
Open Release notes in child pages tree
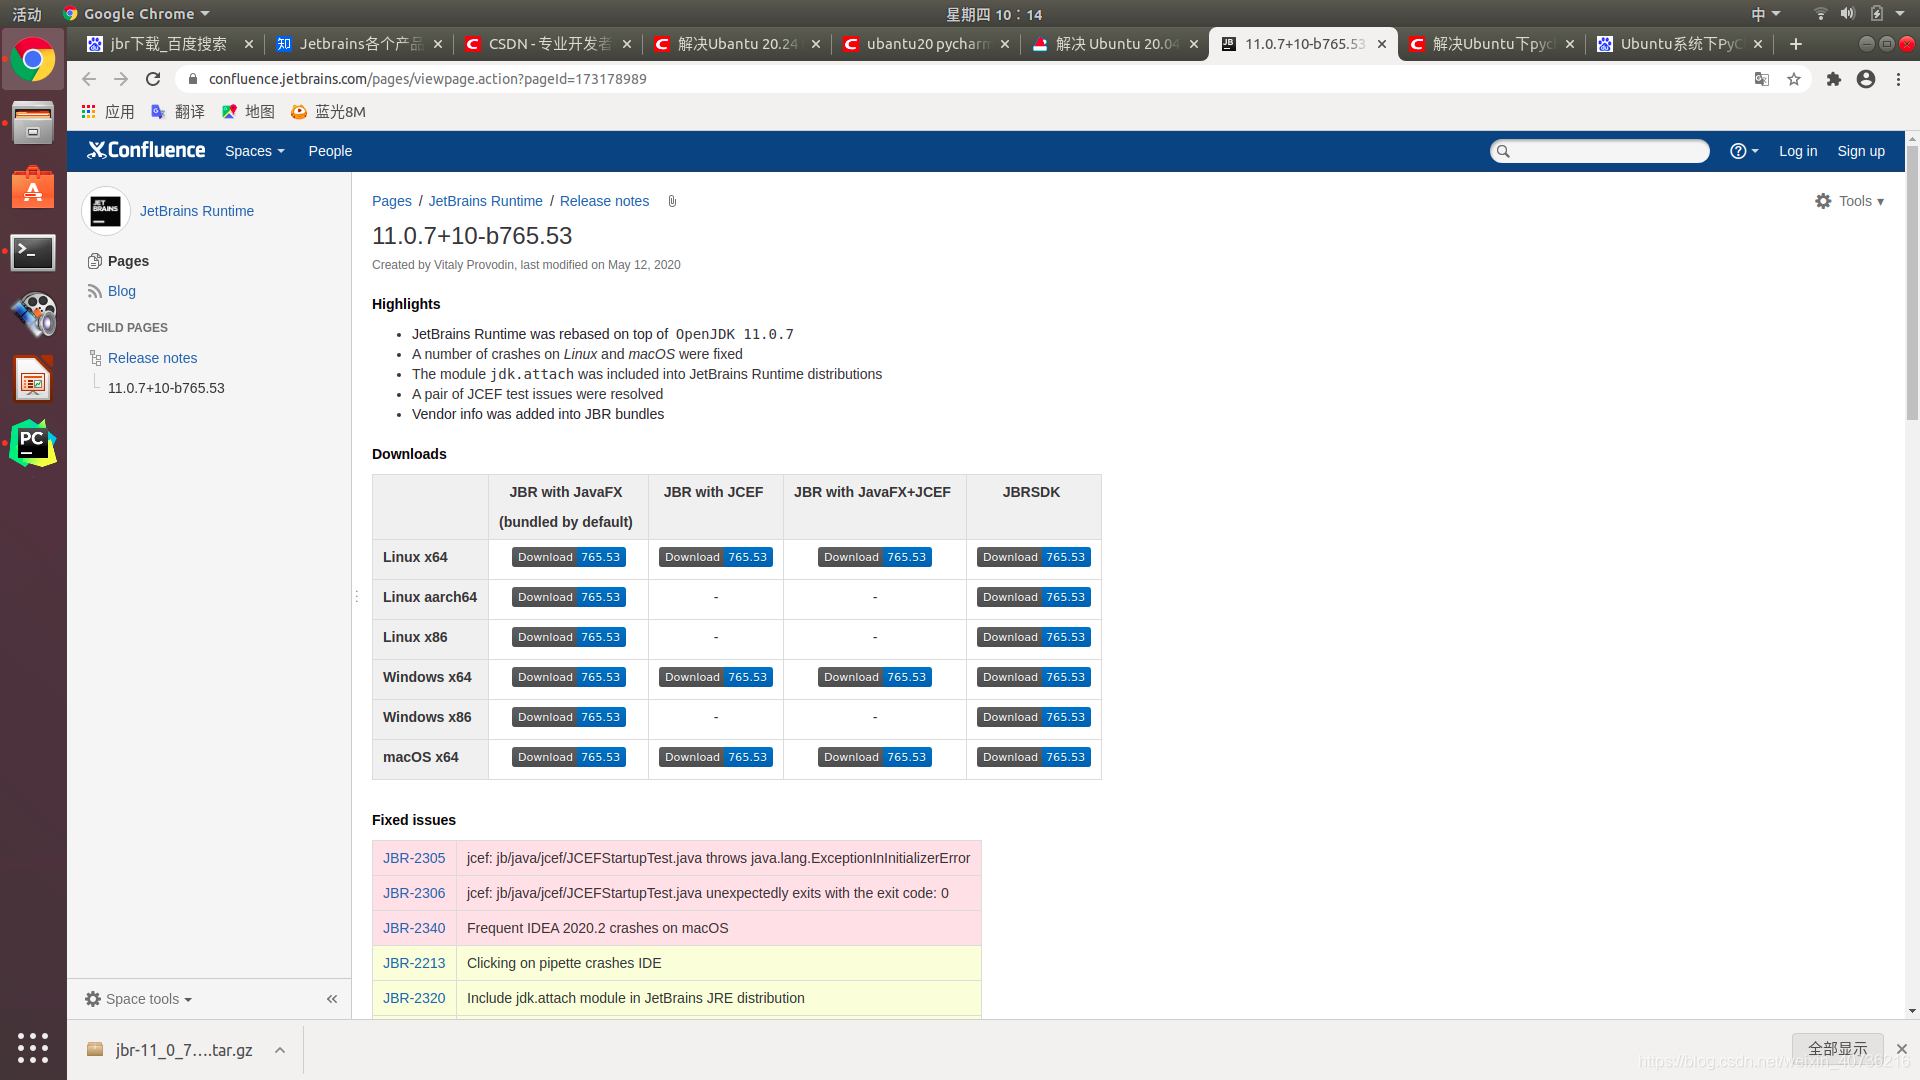(x=152, y=358)
